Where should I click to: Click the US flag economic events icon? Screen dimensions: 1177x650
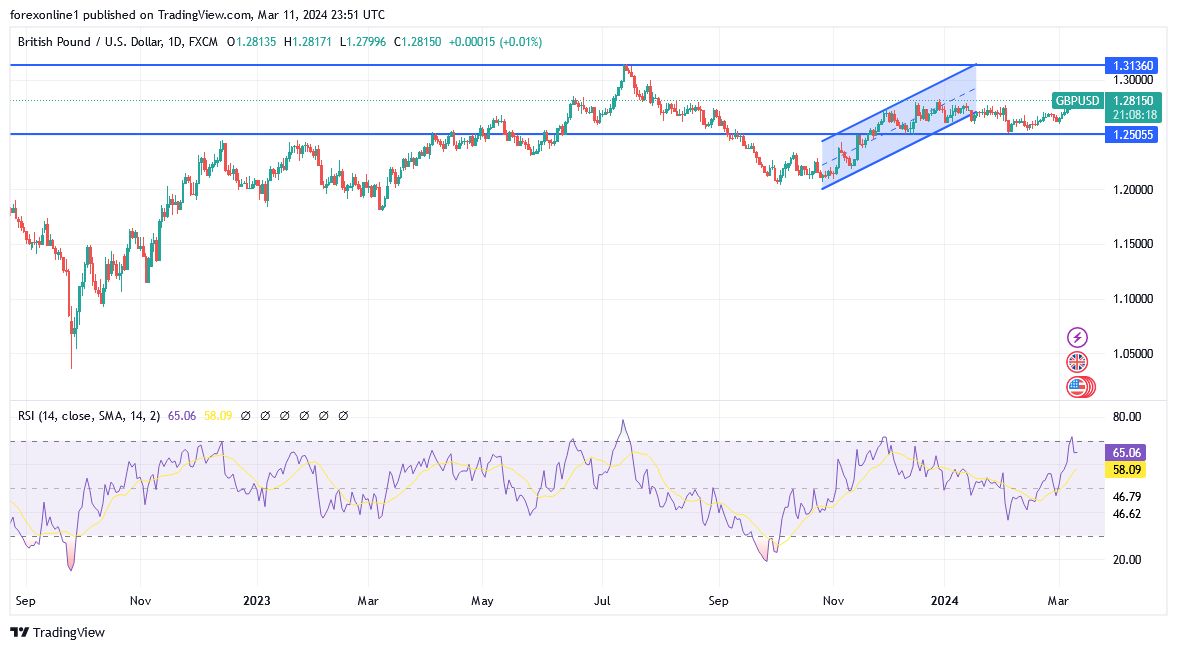(x=1076, y=386)
